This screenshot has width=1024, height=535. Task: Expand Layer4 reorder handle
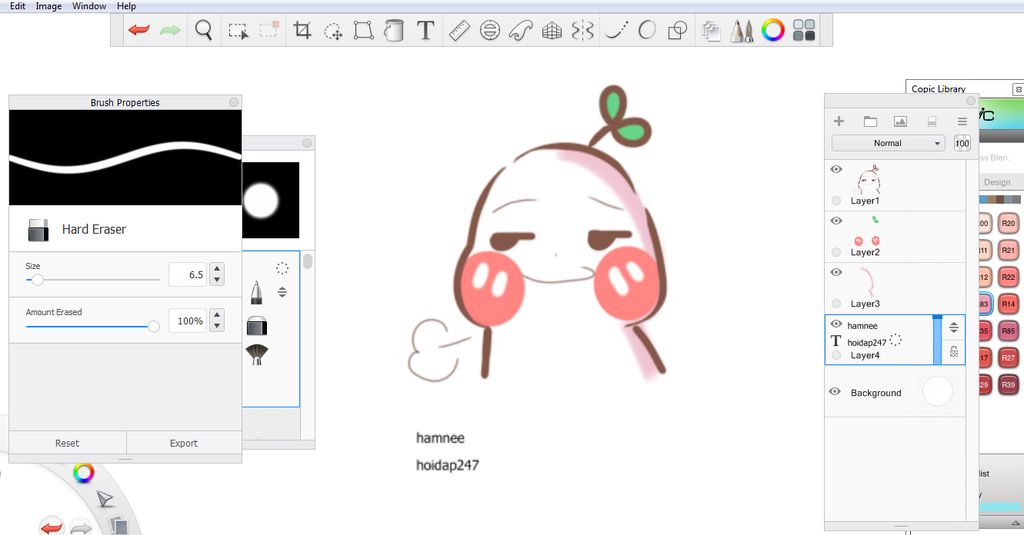tap(954, 327)
